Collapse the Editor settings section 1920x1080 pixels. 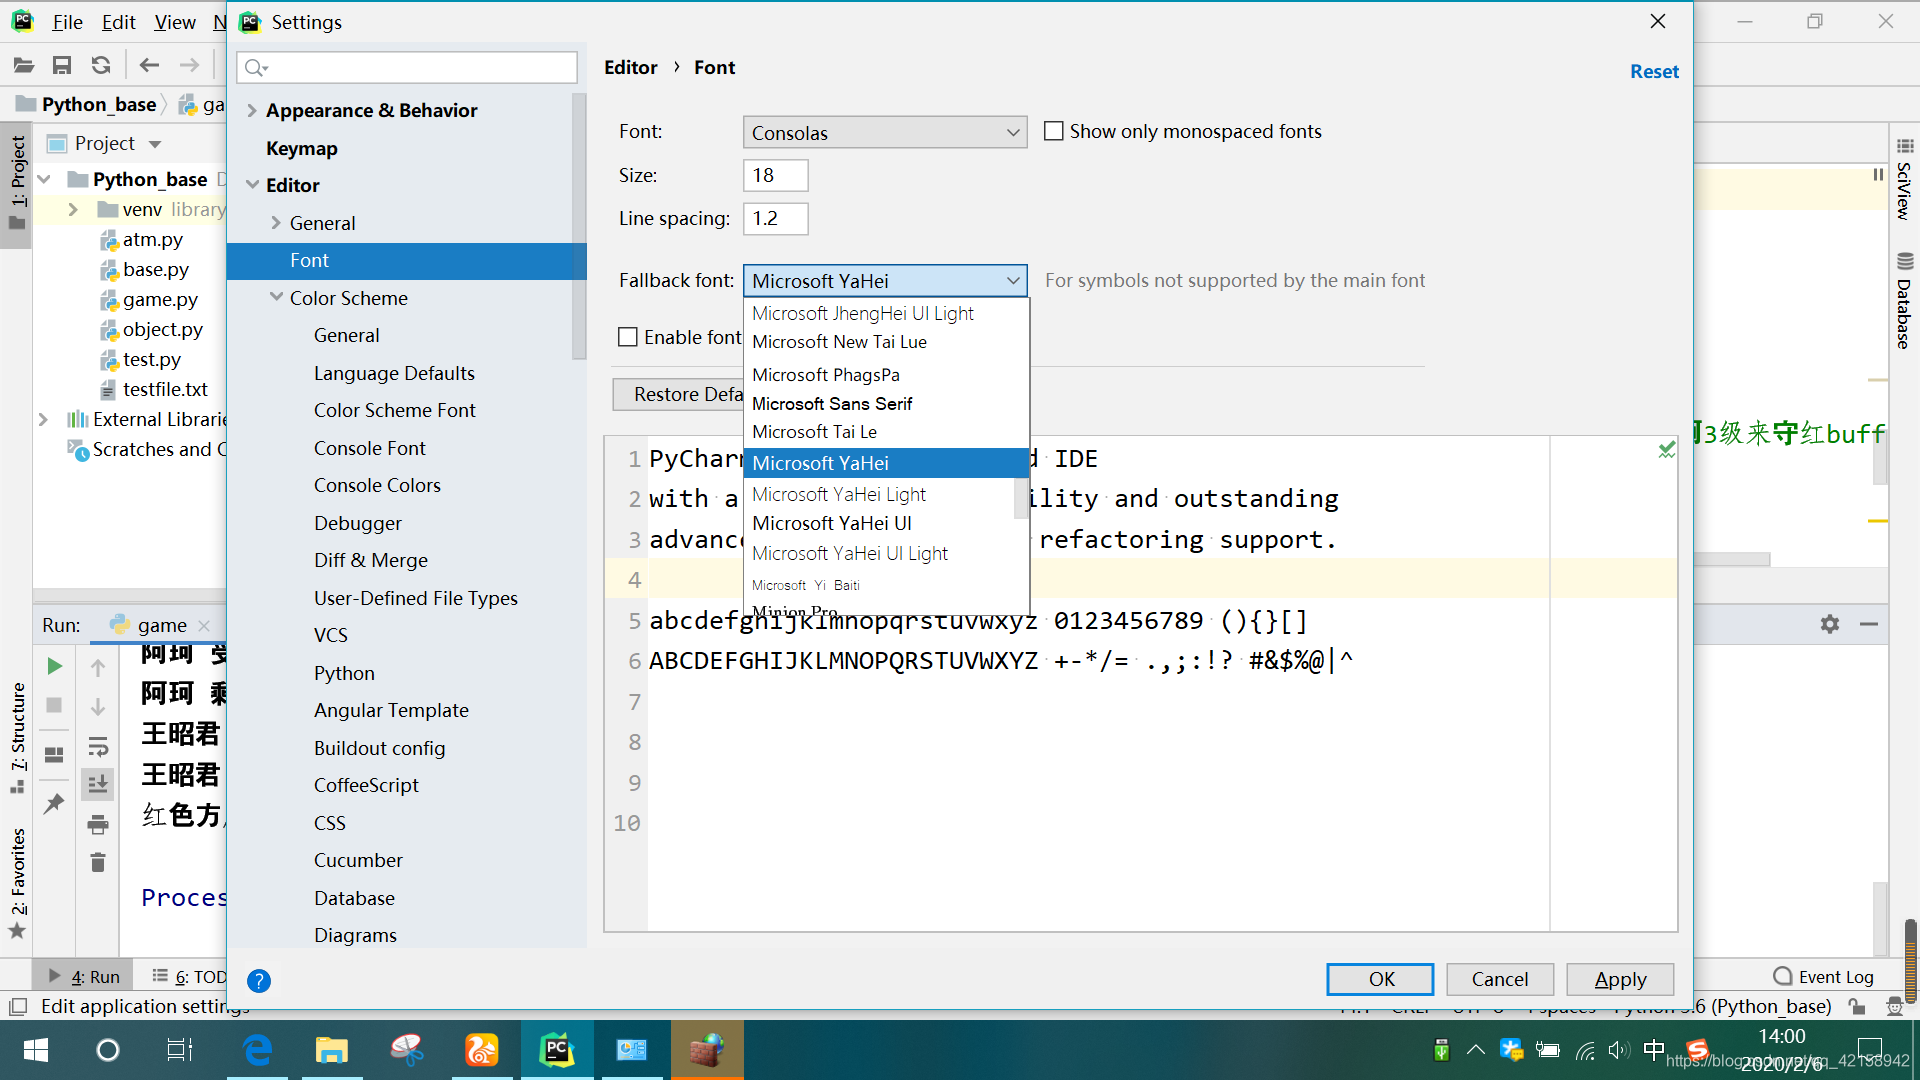tap(252, 185)
